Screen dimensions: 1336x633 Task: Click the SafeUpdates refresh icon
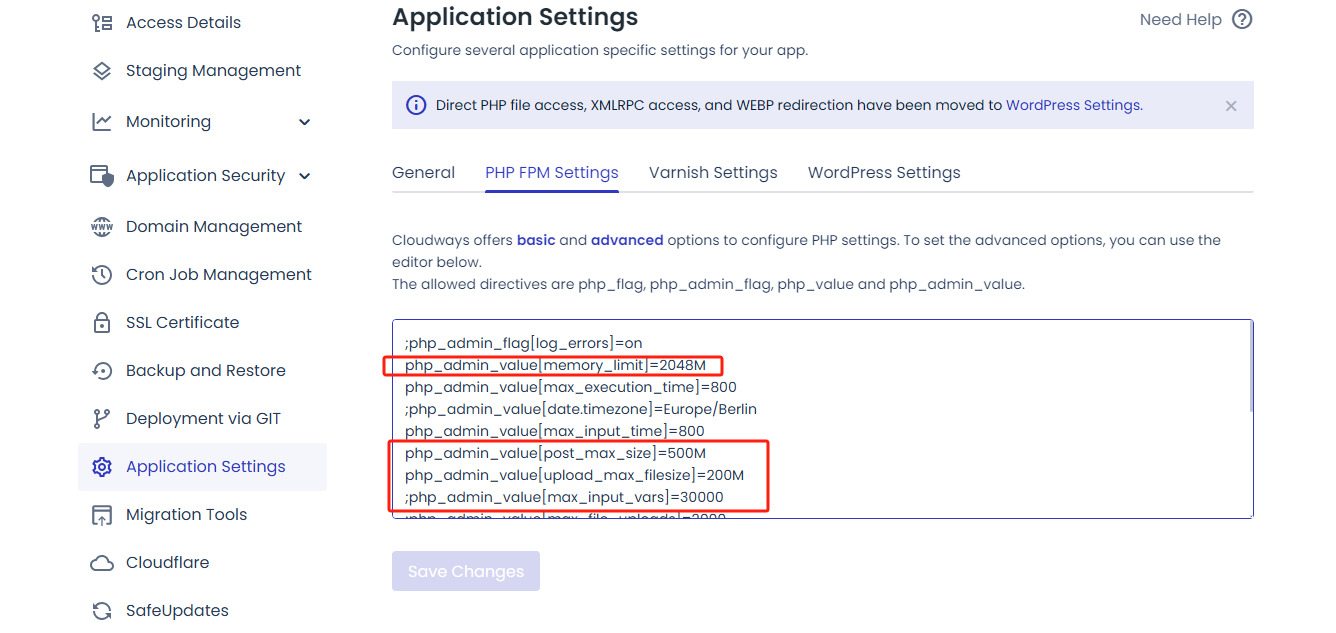(102, 611)
